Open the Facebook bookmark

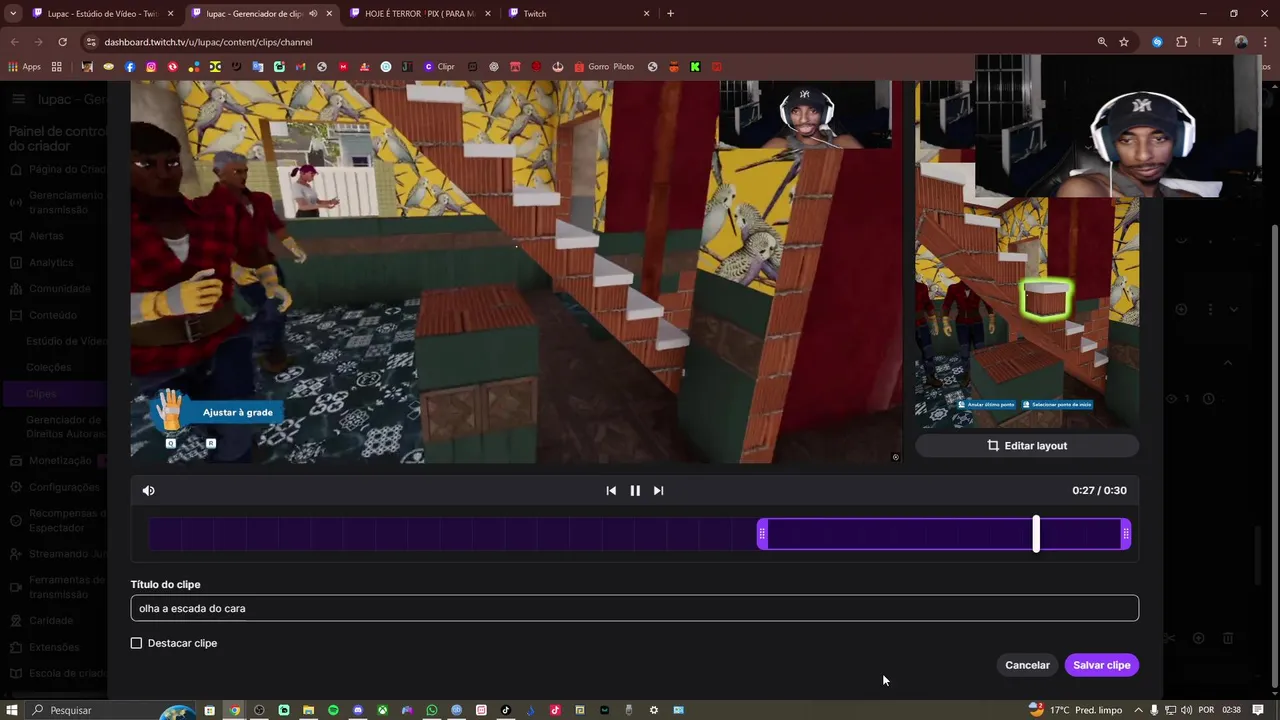[130, 67]
